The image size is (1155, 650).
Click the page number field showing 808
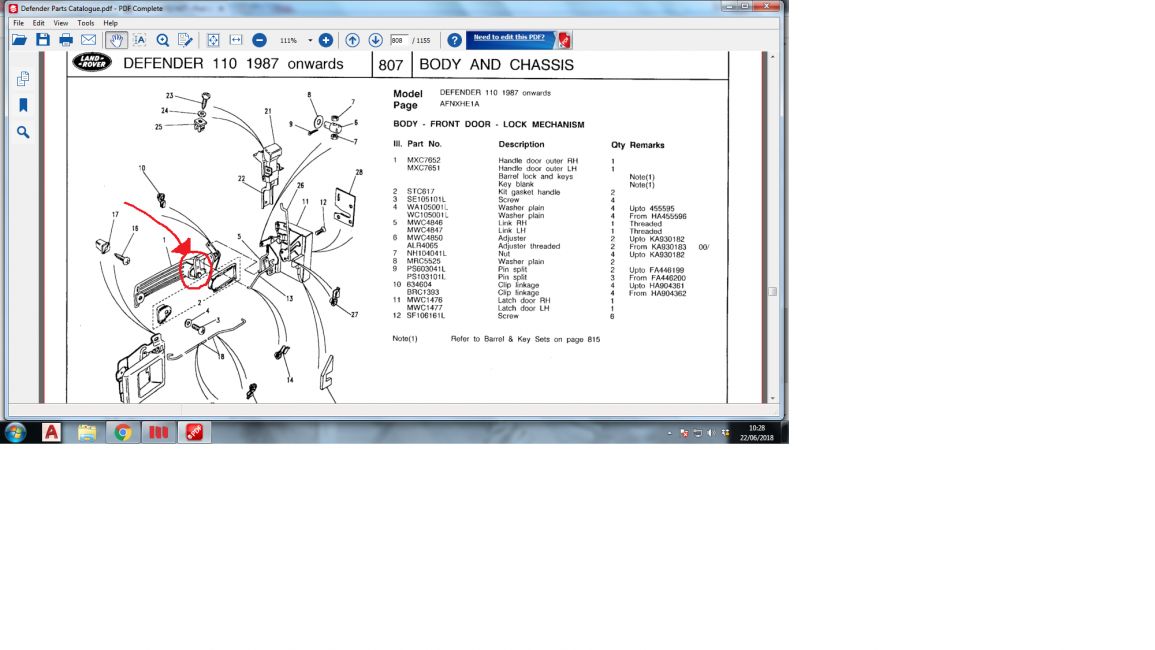pyautogui.click(x=399, y=41)
